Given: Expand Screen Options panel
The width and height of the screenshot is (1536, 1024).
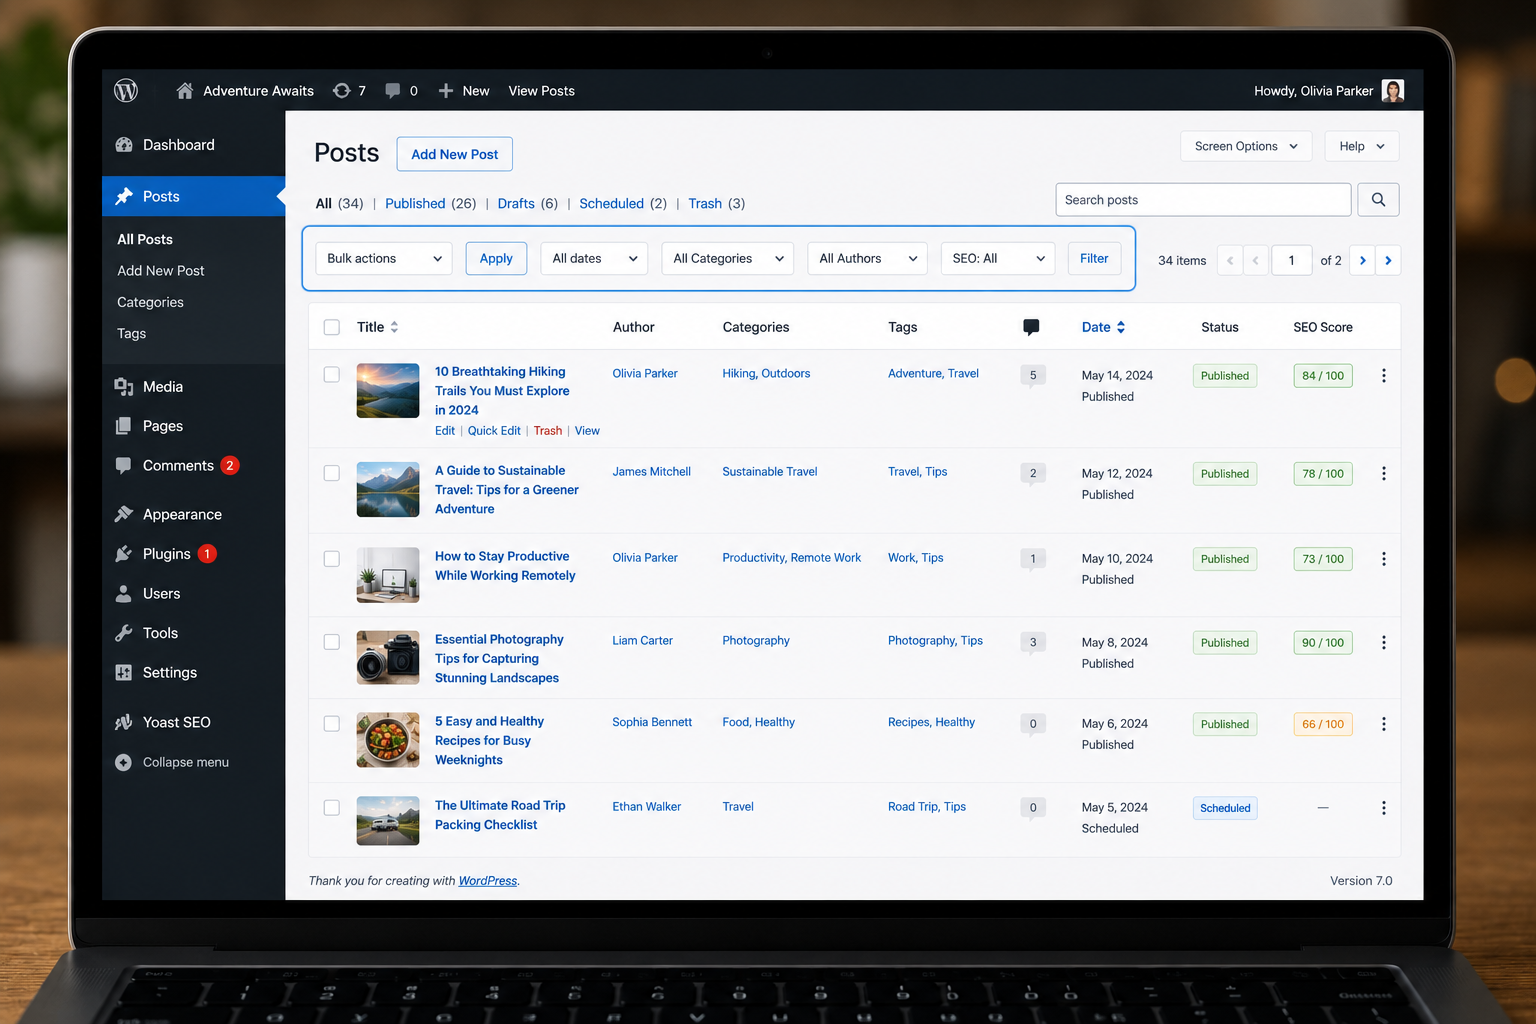Looking at the screenshot, I should point(1246,146).
